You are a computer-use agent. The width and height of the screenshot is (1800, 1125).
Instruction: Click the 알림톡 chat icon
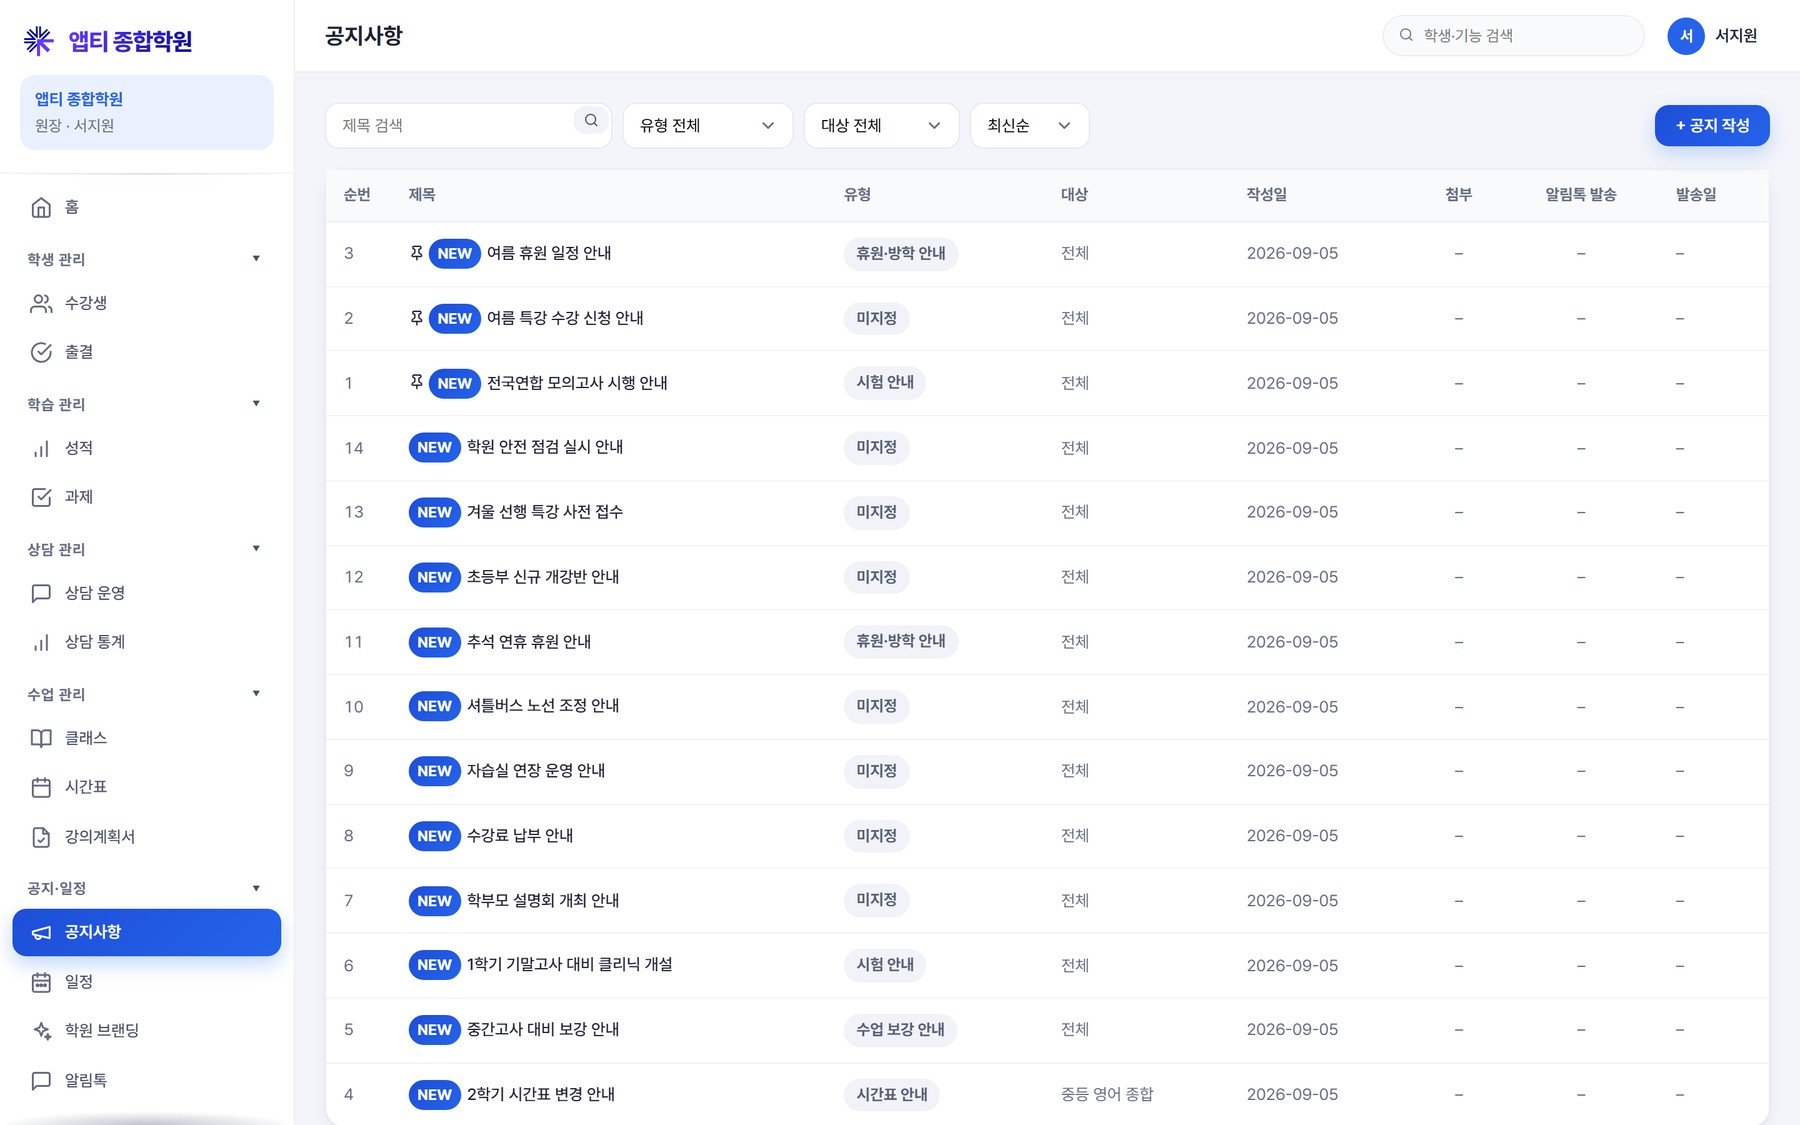(41, 1080)
